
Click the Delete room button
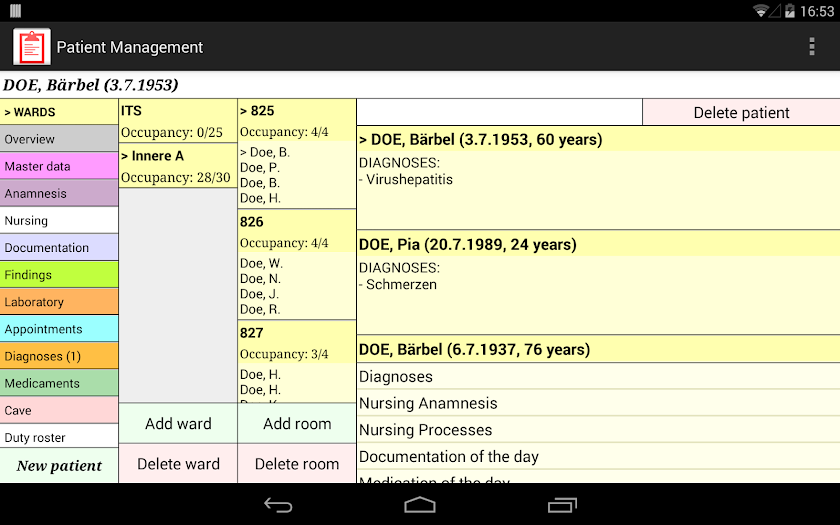coord(297,464)
